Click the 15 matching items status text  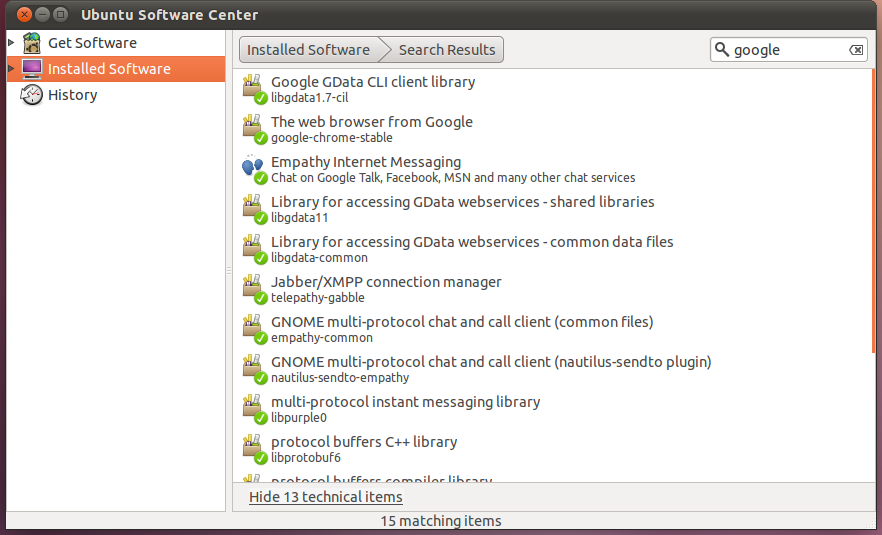tap(441, 521)
